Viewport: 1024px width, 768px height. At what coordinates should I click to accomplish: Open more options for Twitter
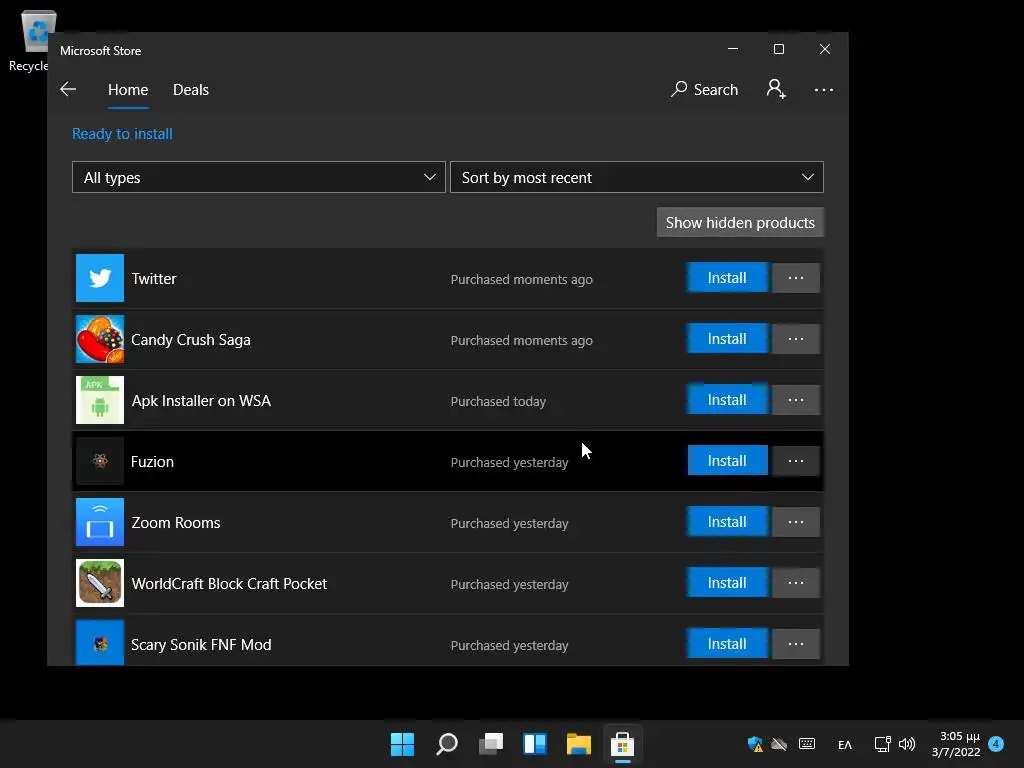click(x=795, y=278)
